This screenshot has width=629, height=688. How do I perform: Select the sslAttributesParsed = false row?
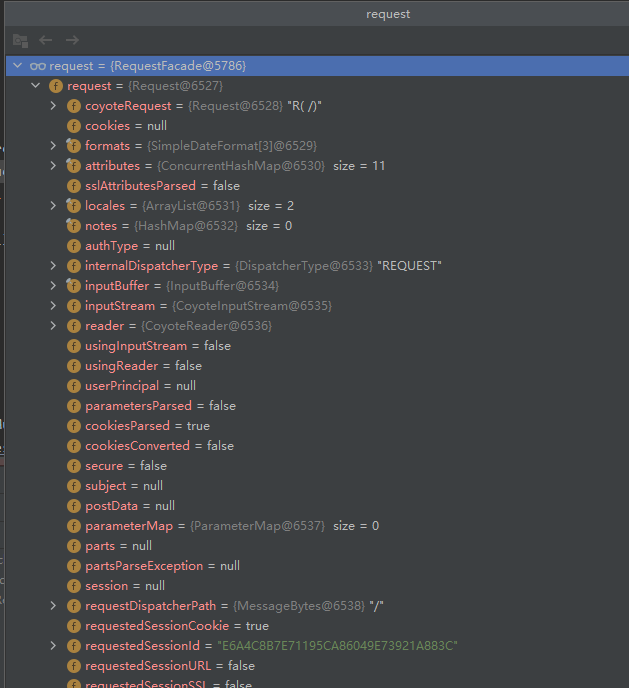click(317, 186)
